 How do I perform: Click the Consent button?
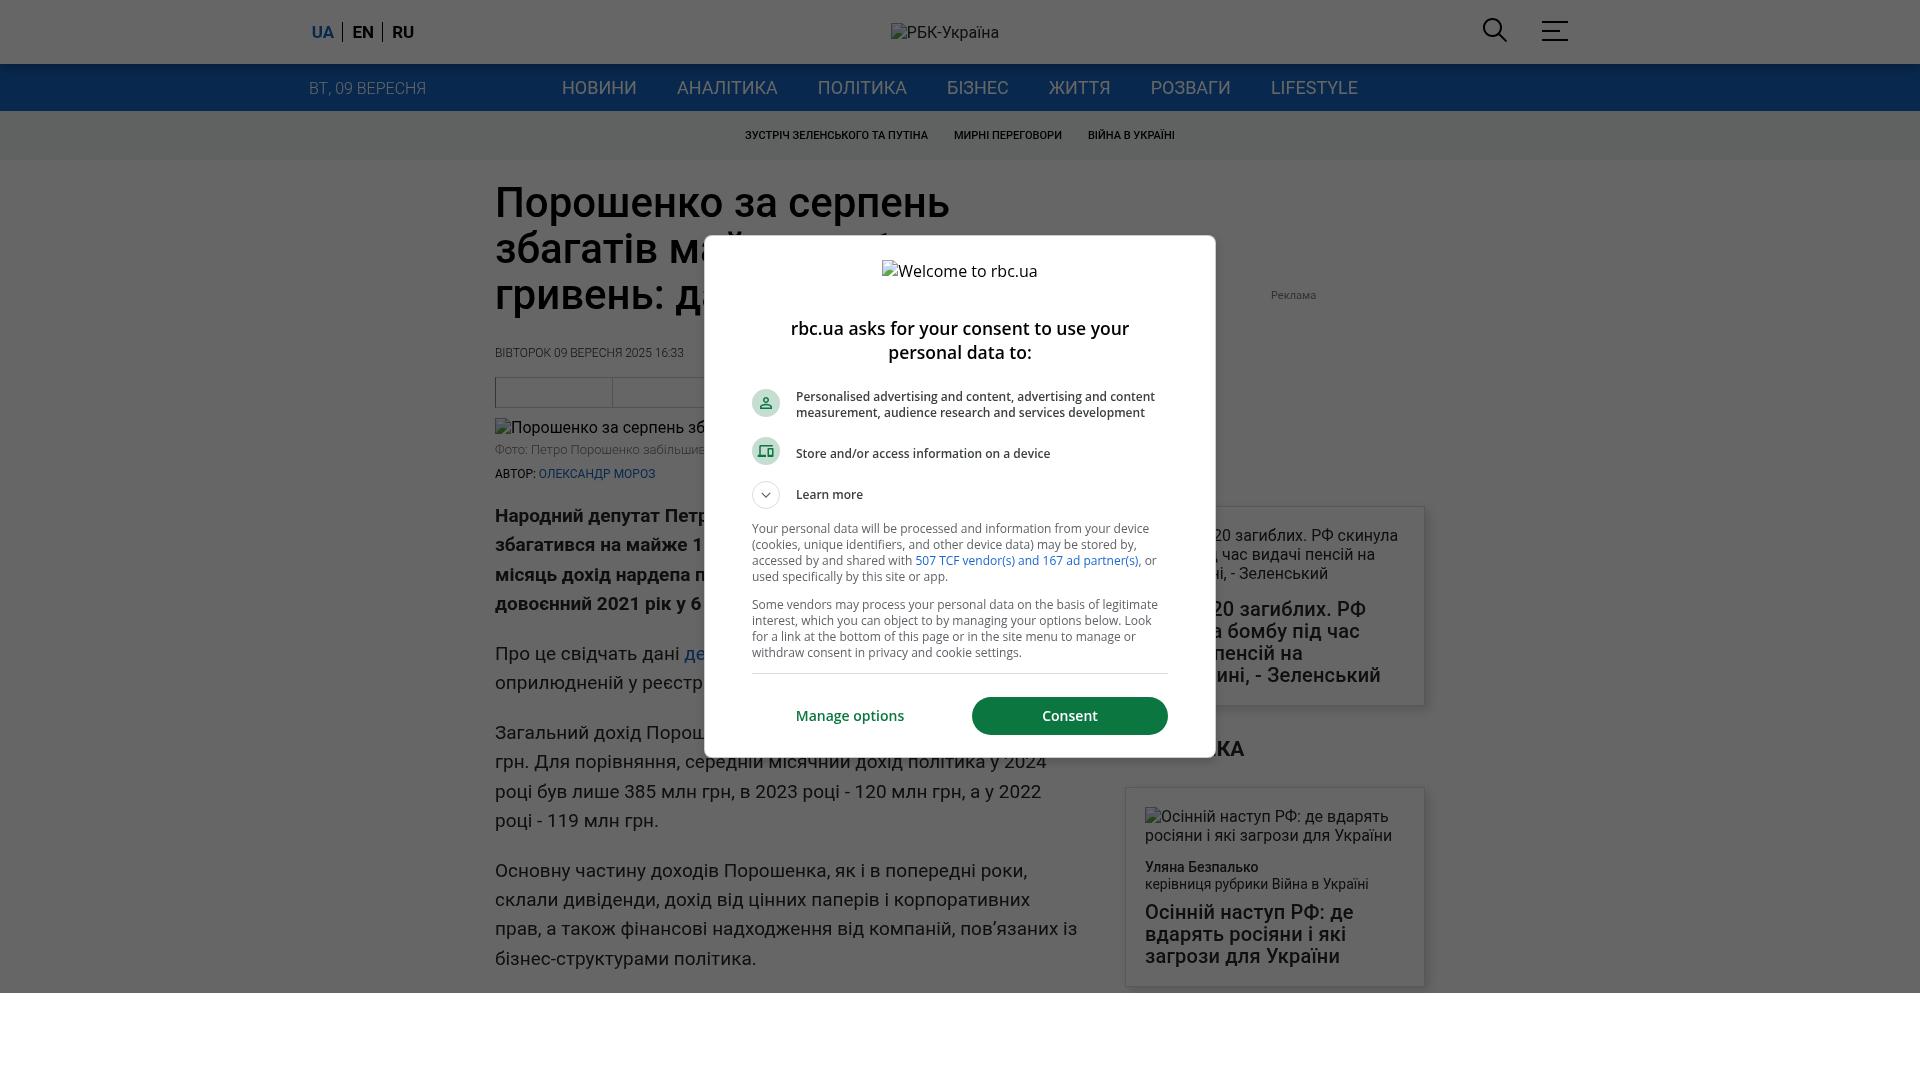(x=1070, y=716)
